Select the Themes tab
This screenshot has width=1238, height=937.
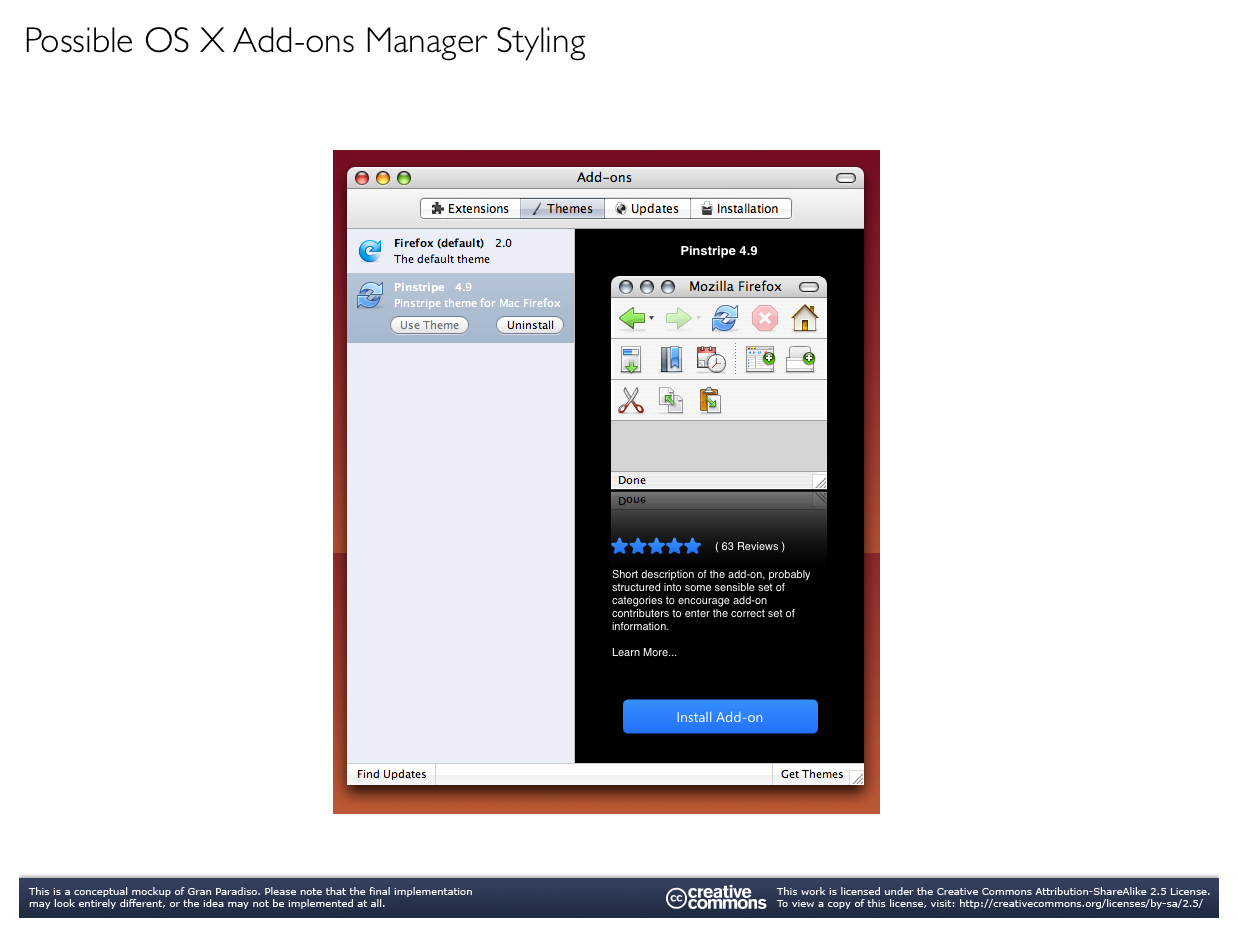point(562,208)
